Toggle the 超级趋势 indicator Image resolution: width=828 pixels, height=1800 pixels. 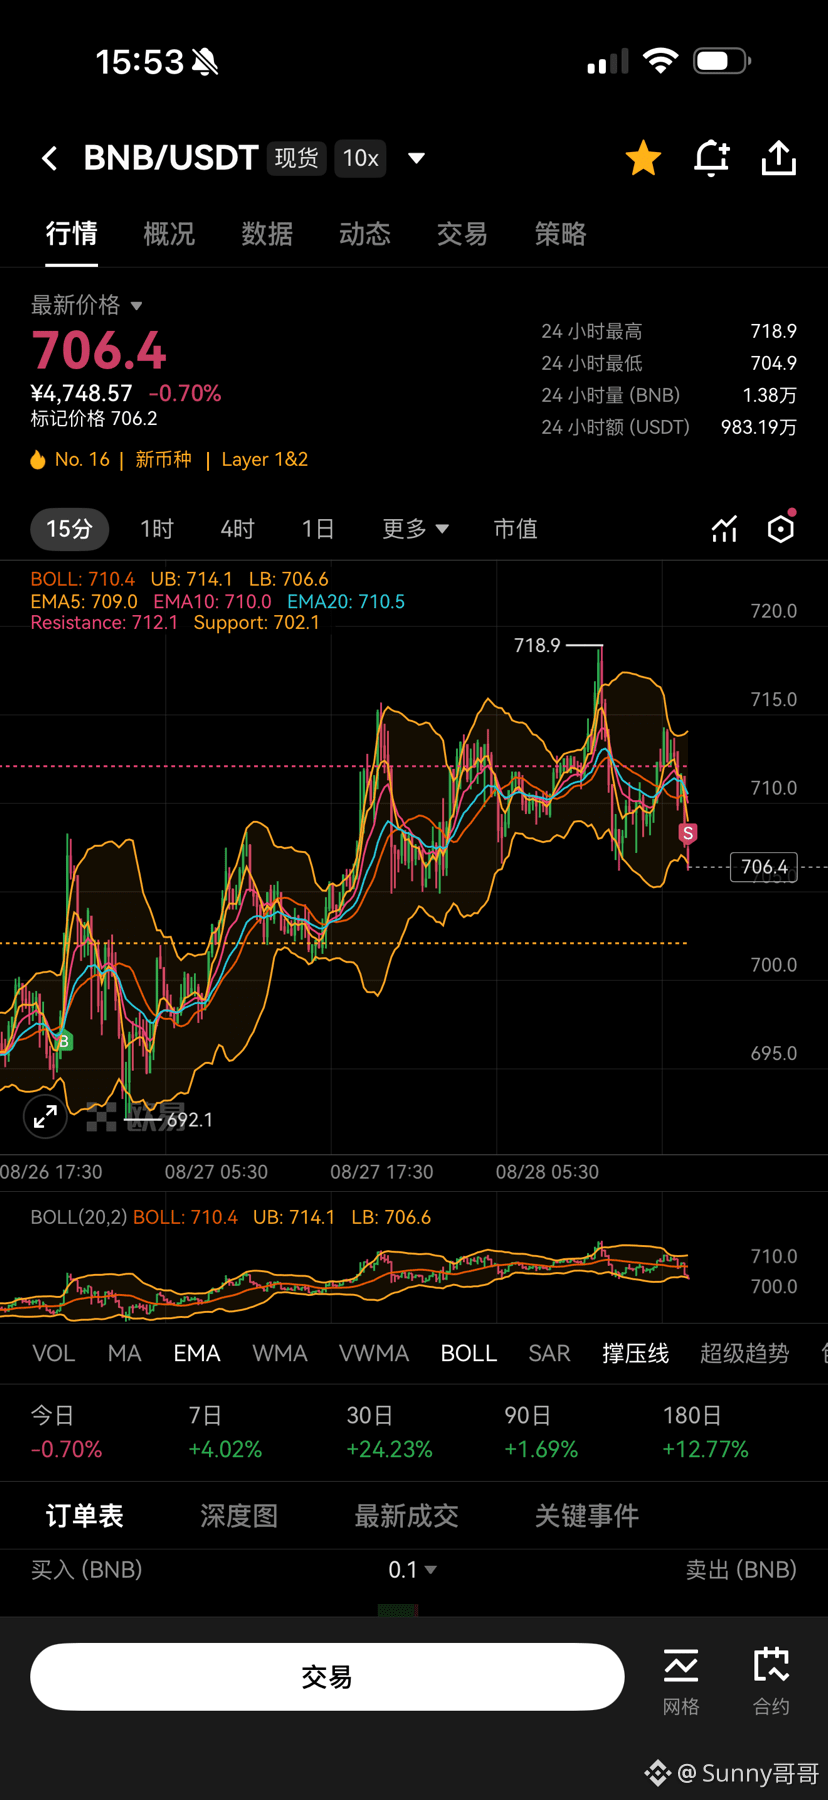[x=744, y=1353]
